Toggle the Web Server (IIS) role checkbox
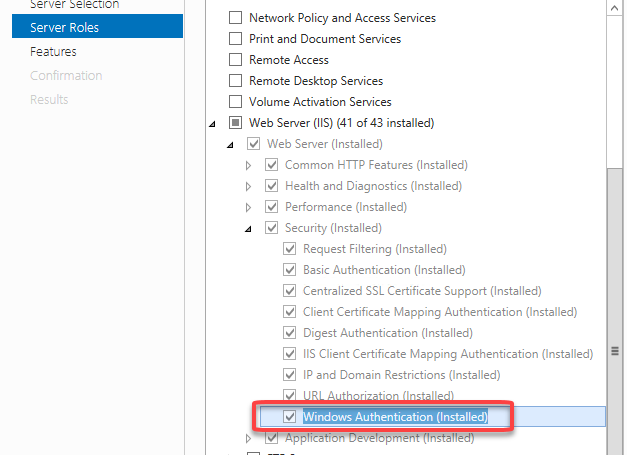The image size is (627, 455). pos(236,123)
